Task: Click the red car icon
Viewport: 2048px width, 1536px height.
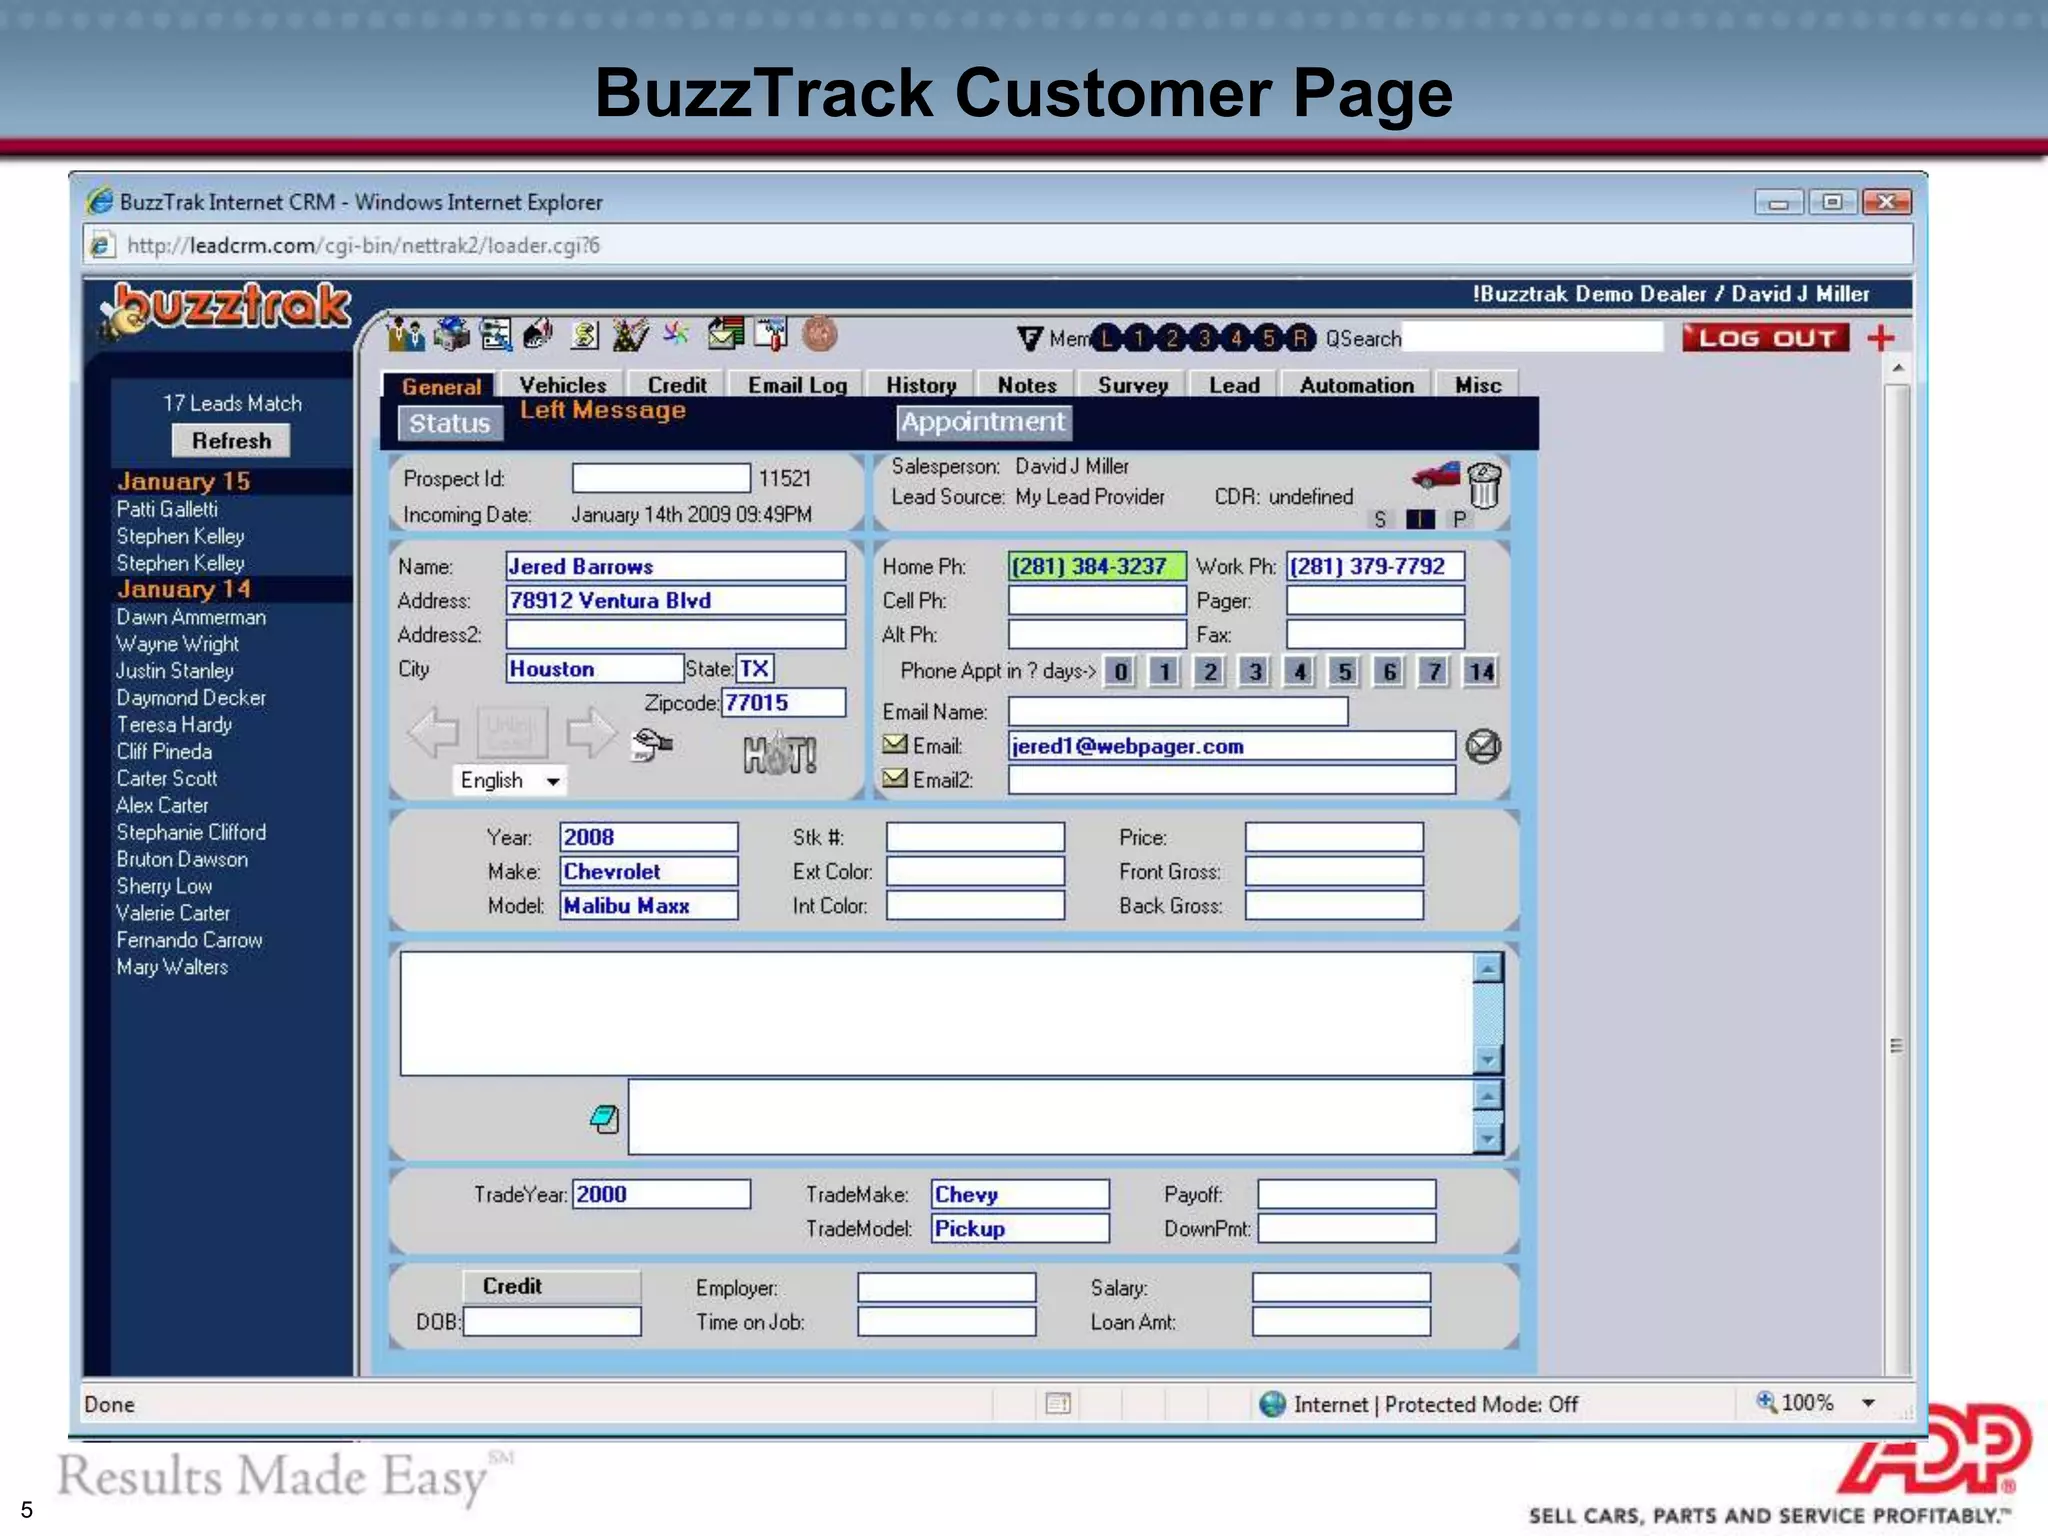Action: [x=1435, y=475]
